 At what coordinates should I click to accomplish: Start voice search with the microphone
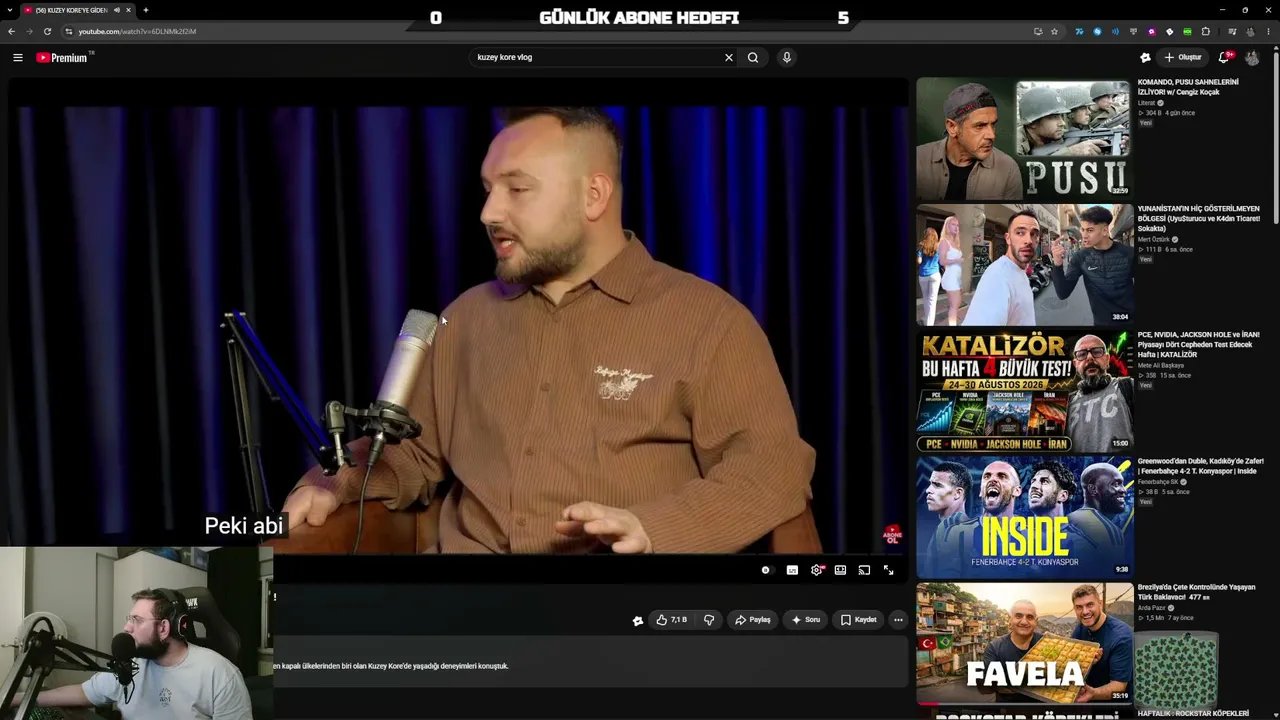click(787, 58)
